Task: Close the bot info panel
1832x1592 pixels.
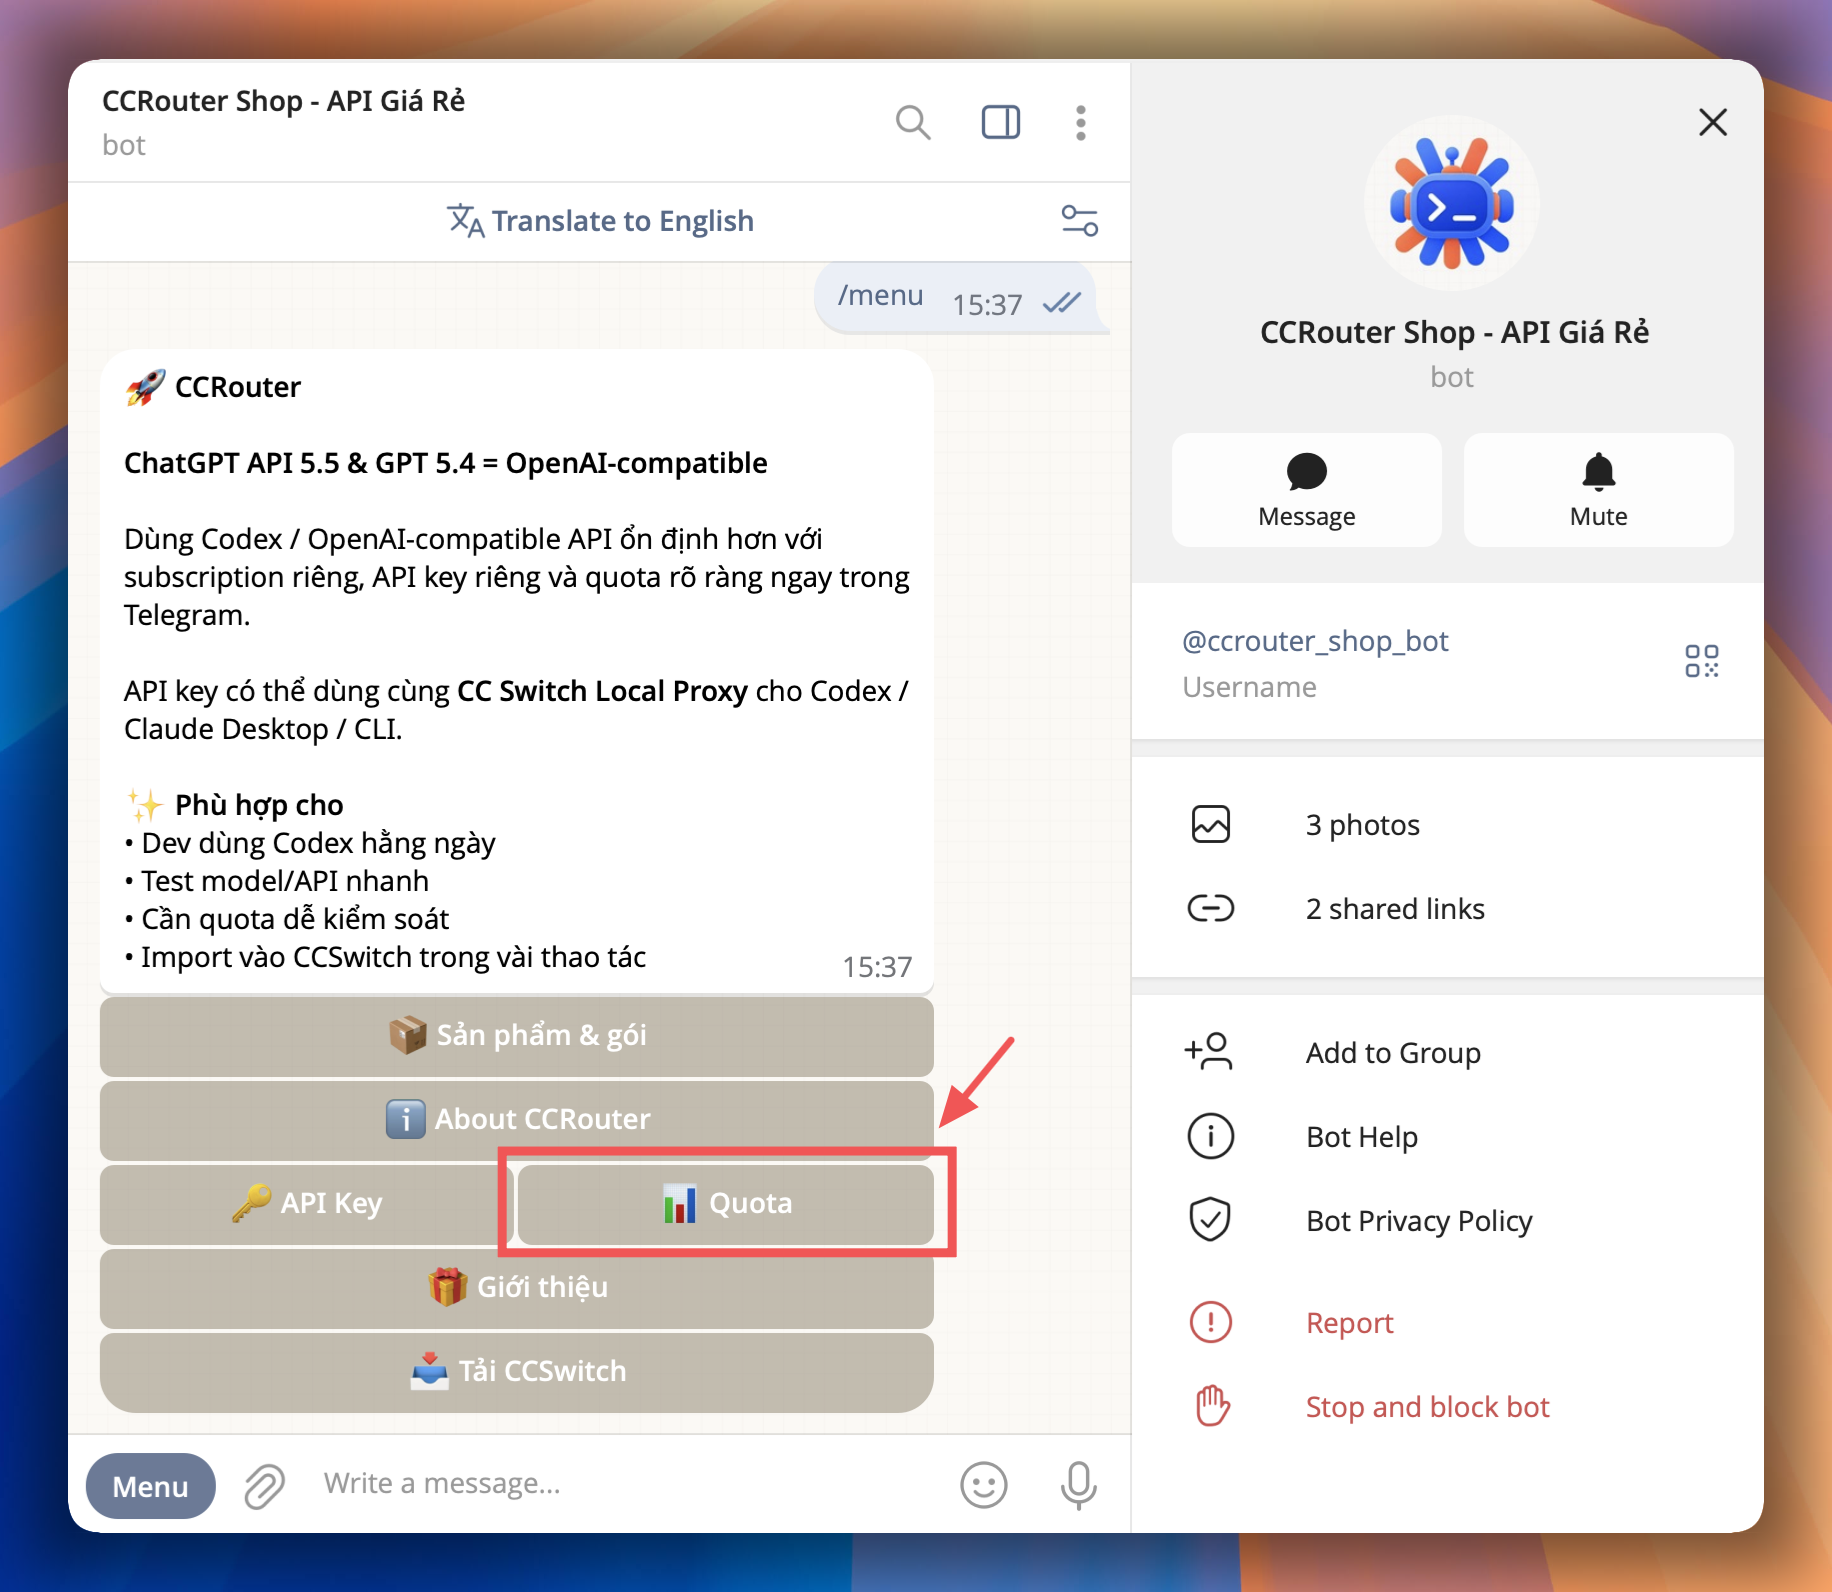Action: click(x=1713, y=122)
